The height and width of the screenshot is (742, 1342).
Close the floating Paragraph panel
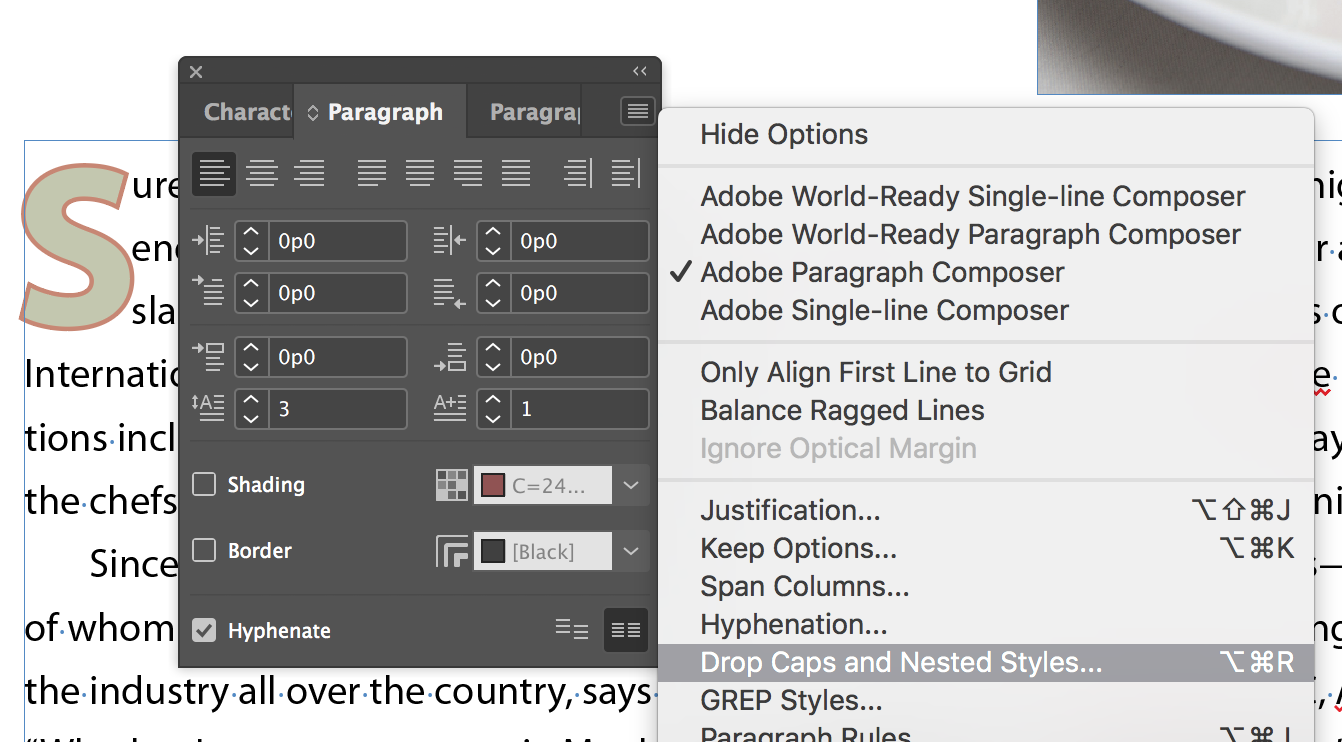click(196, 72)
